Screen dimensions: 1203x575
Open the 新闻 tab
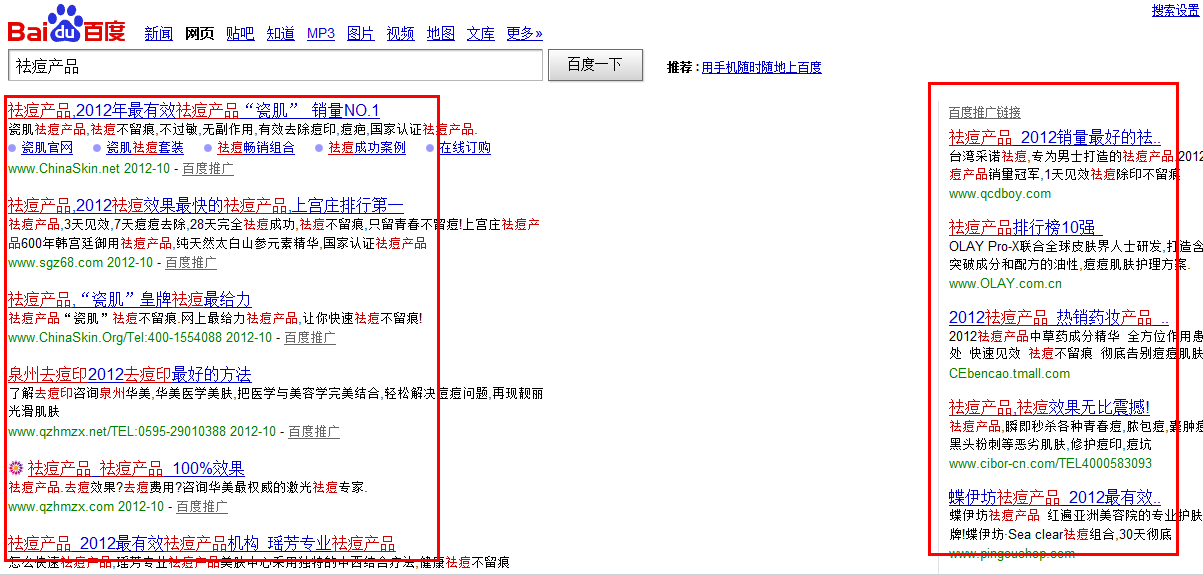coord(158,34)
